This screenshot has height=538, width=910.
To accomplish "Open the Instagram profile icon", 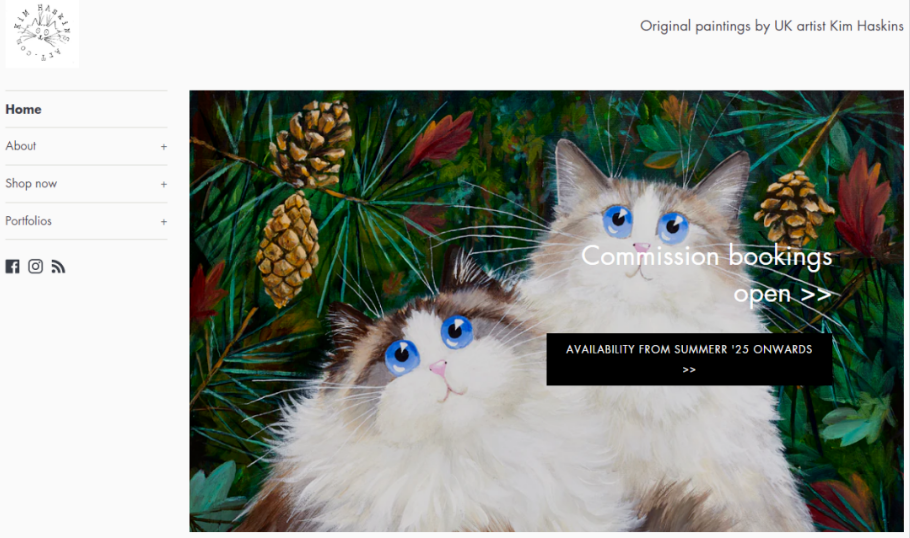I will coord(35,266).
